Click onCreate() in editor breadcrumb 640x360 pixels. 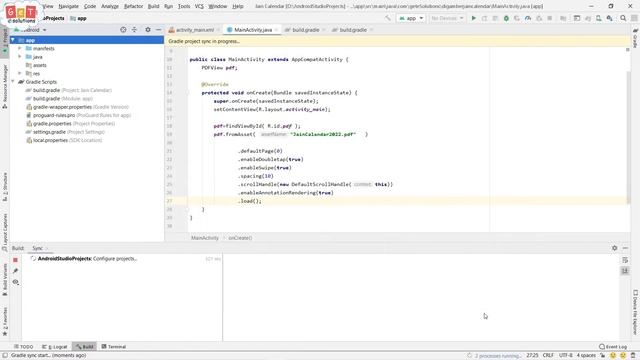(240, 238)
